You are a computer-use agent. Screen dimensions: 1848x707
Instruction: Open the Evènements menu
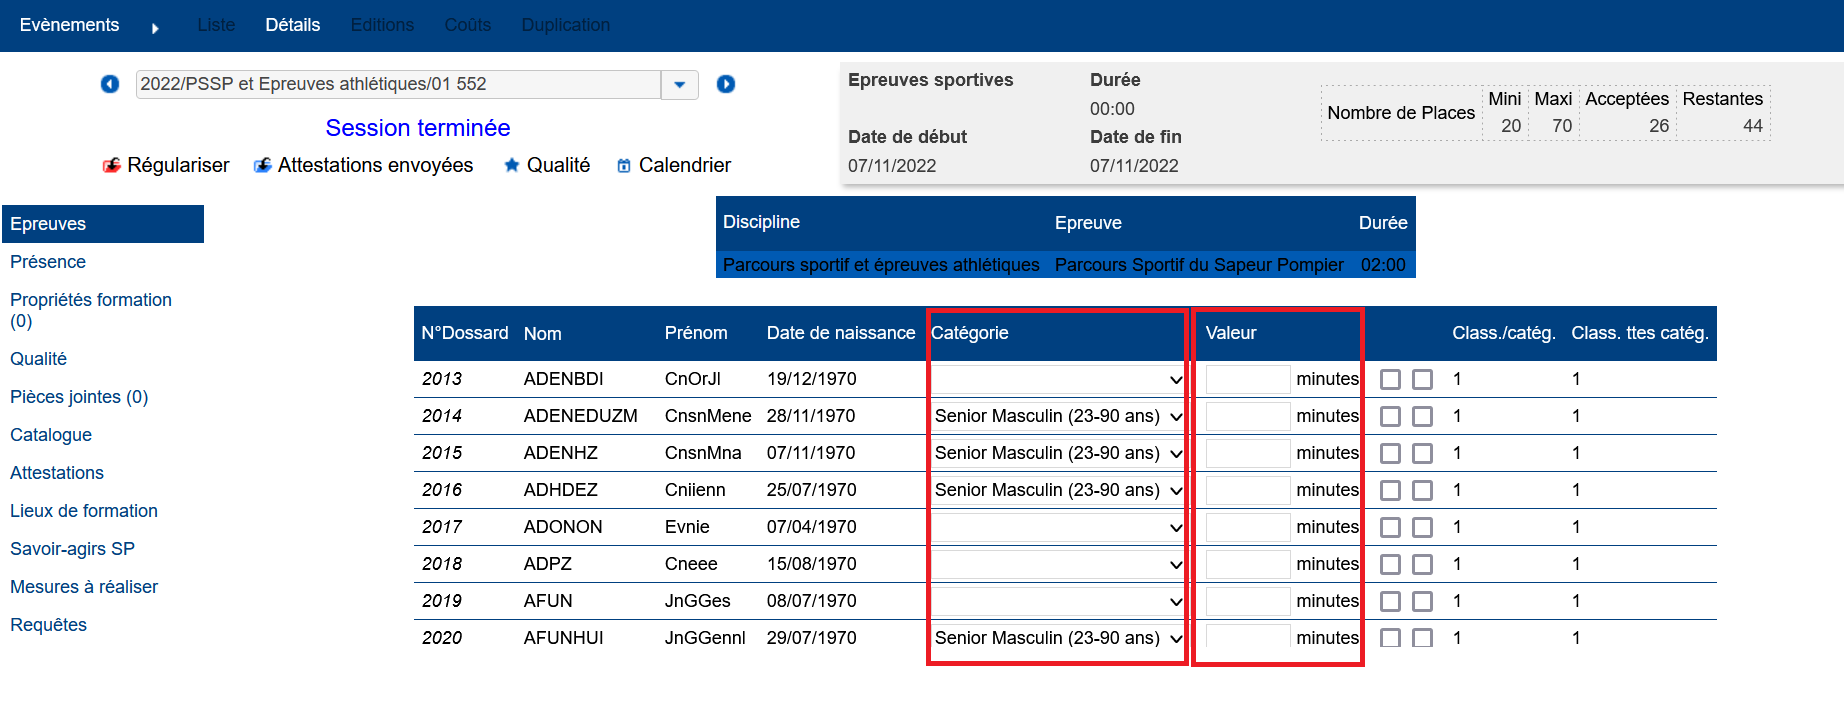69,25
